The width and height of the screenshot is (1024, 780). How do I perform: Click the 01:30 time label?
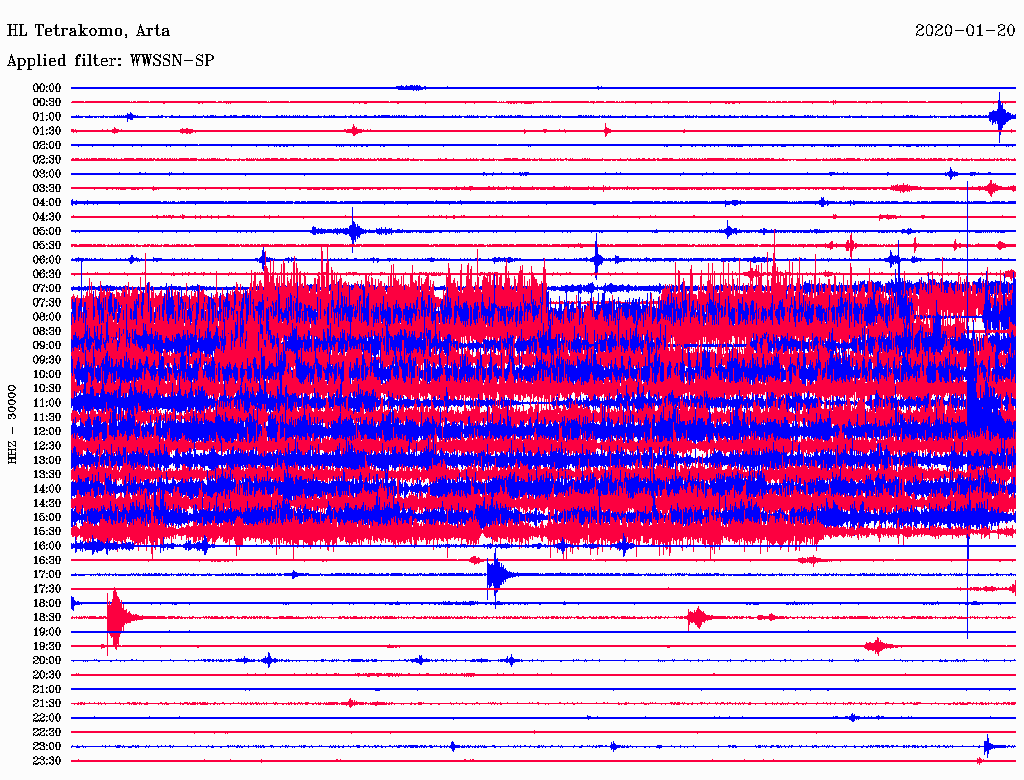pyautogui.click(x=47, y=131)
